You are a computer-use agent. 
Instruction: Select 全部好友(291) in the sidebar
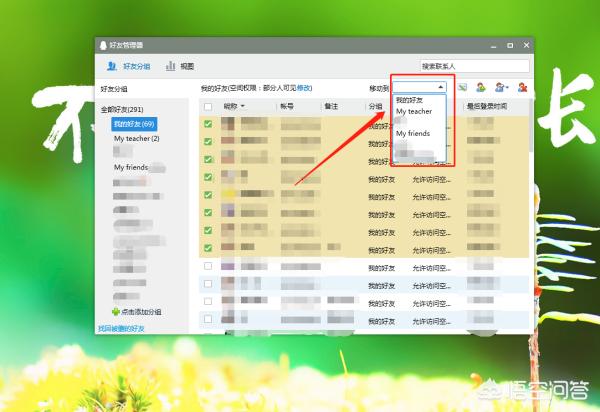(122, 109)
